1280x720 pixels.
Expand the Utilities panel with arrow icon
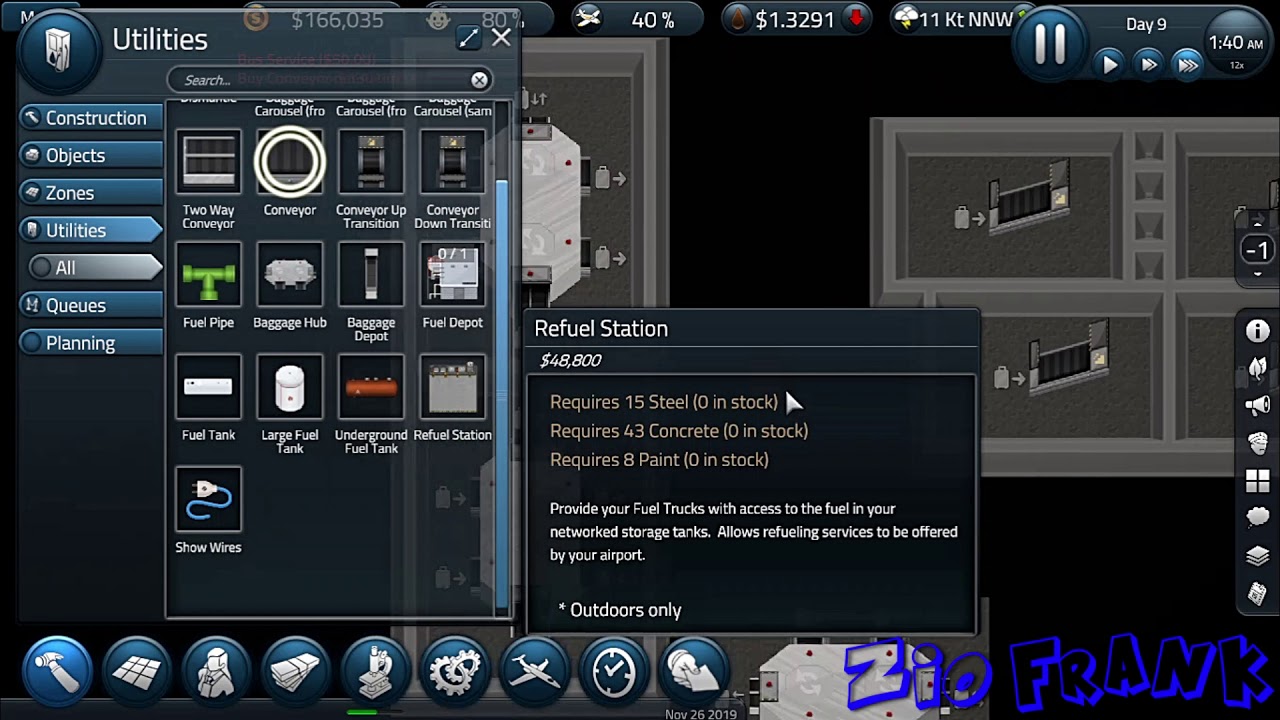(x=468, y=38)
